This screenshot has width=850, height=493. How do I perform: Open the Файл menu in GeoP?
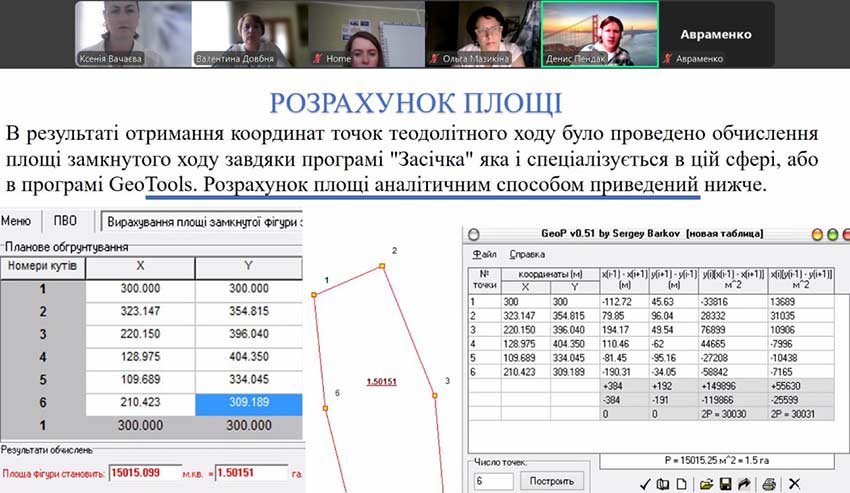point(485,254)
